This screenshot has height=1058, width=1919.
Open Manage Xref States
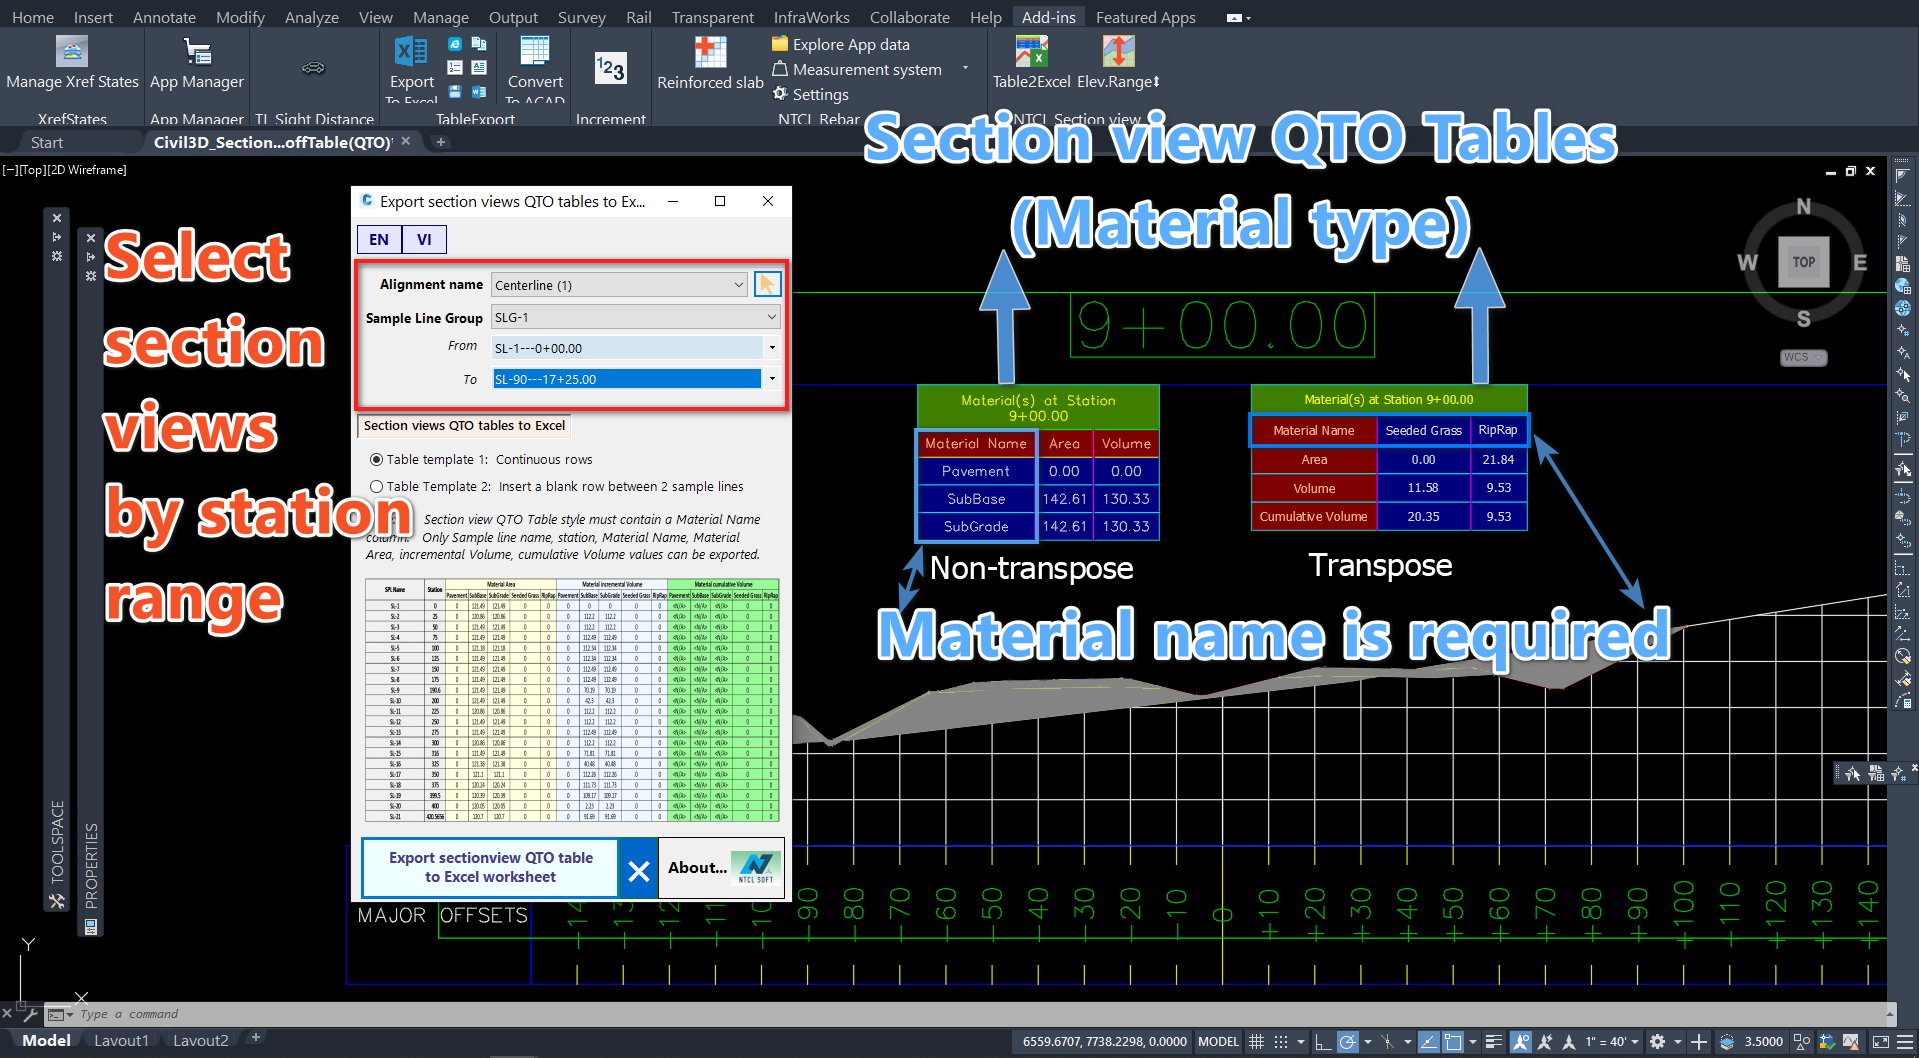[x=72, y=52]
